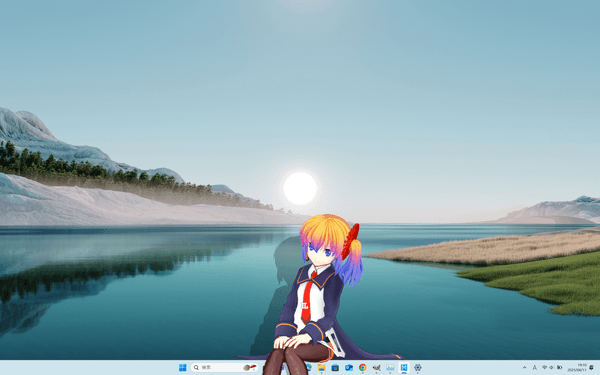
Task: Open the picture viewer app on taskbar
Action: click(x=390, y=368)
